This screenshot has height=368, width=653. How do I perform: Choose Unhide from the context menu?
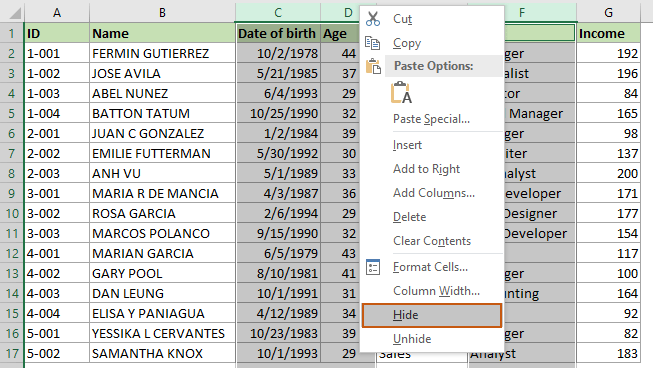tap(432, 339)
